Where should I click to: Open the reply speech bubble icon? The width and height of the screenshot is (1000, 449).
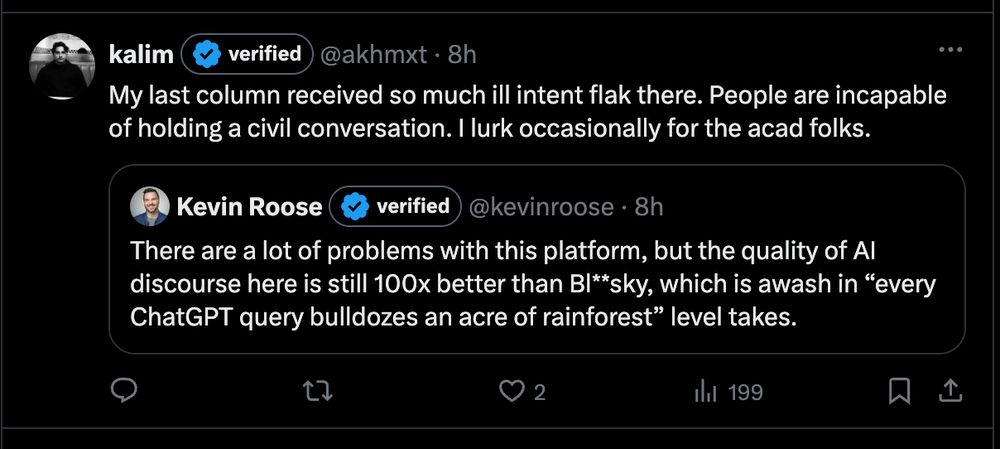(124, 392)
